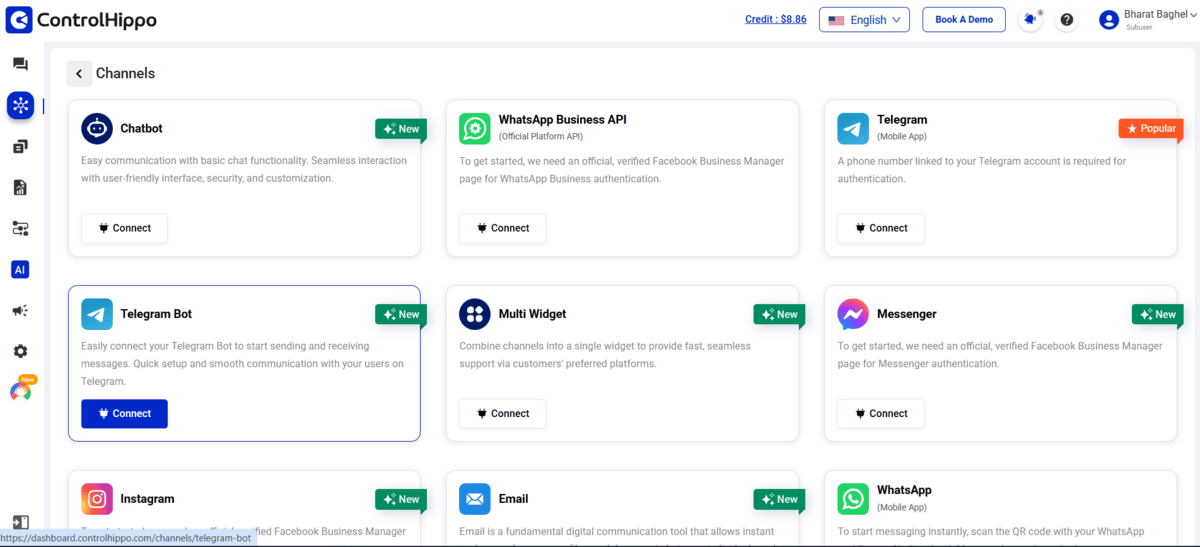Open the chat inbox sidebar icon
Screen dimensions: 1200x547
coord(20,64)
